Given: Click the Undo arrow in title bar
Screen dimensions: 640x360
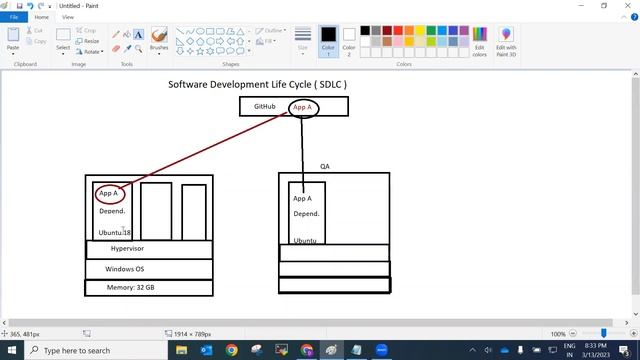Looking at the screenshot, I should tap(30, 6).
